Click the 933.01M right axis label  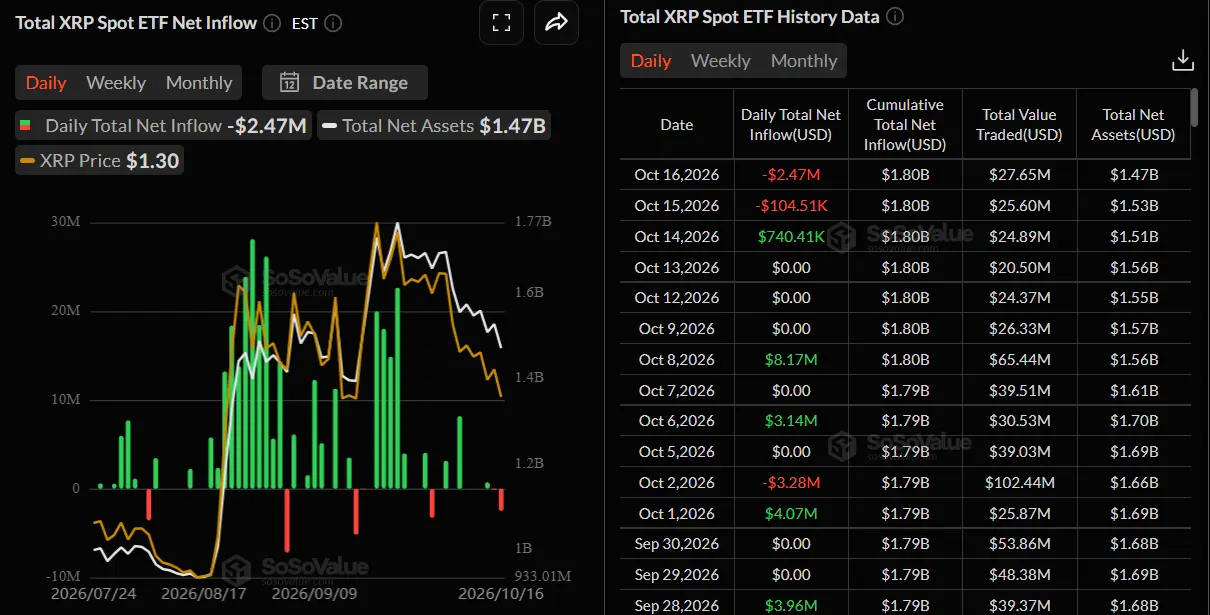pyautogui.click(x=543, y=576)
